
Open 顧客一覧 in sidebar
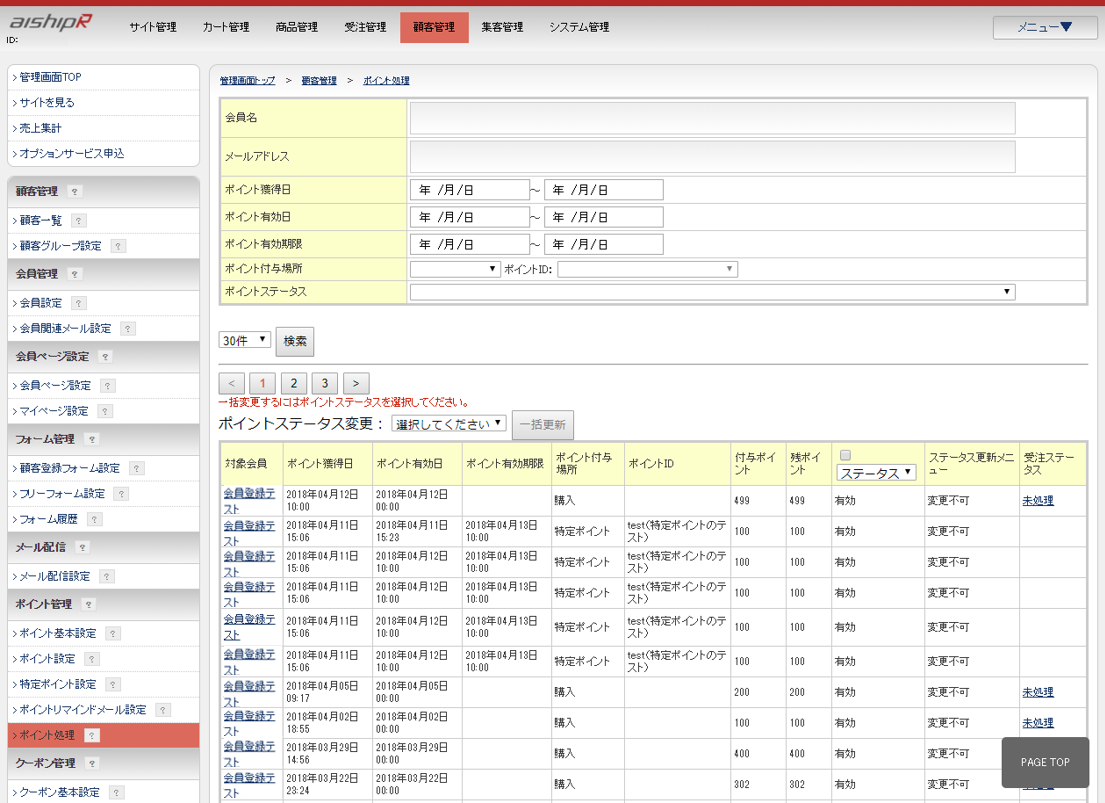click(x=41, y=221)
